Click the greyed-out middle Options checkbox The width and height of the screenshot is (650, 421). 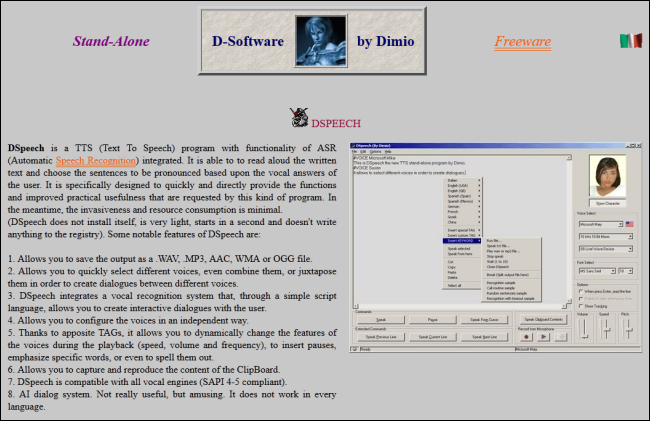581,298
